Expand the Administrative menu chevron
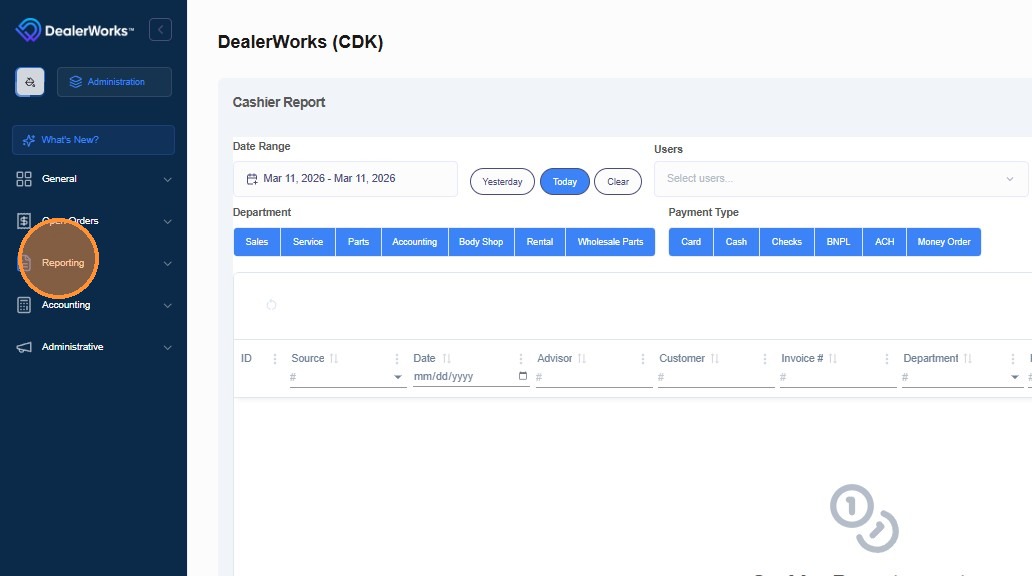Viewport: 1032px width, 576px height. (167, 347)
